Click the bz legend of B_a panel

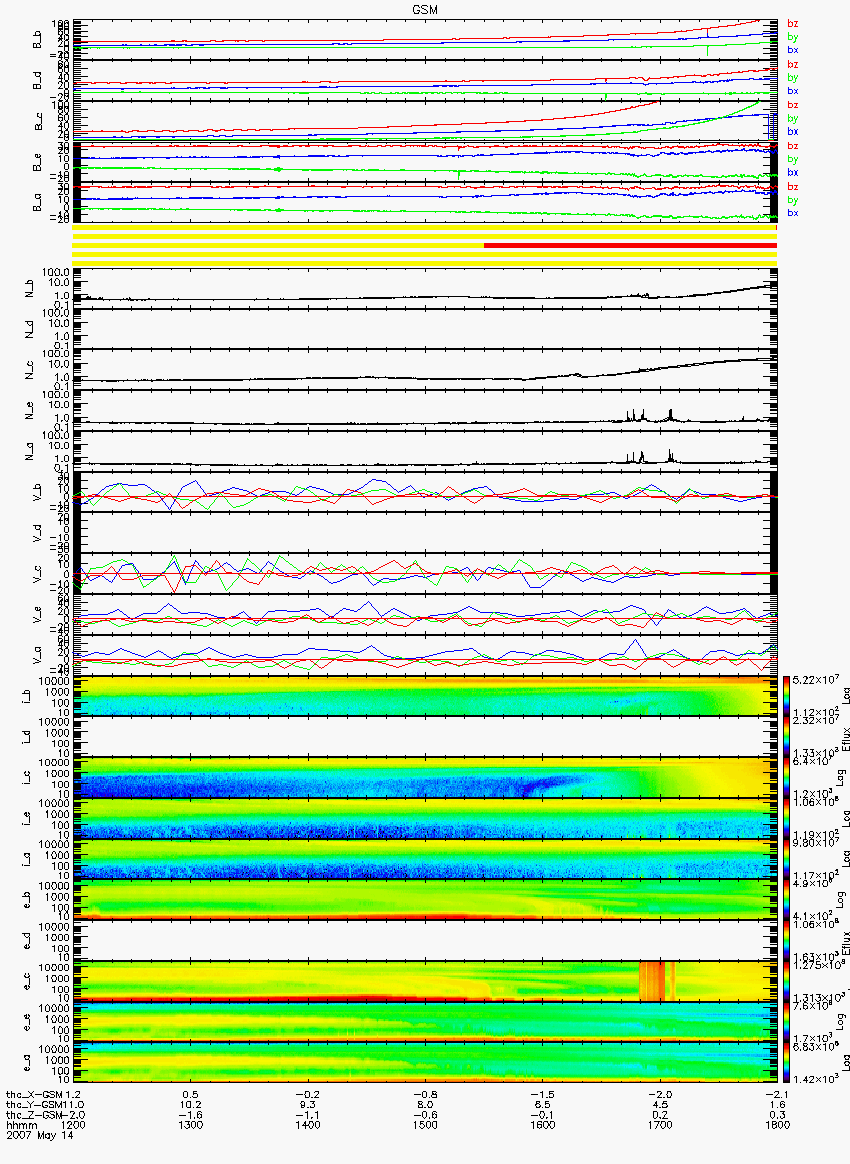click(x=793, y=186)
